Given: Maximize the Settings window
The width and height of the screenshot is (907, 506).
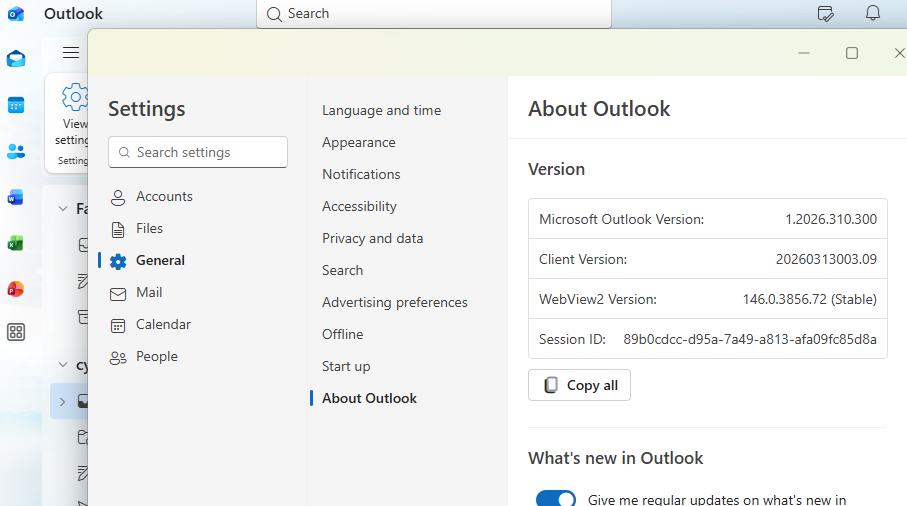Looking at the screenshot, I should coord(851,53).
